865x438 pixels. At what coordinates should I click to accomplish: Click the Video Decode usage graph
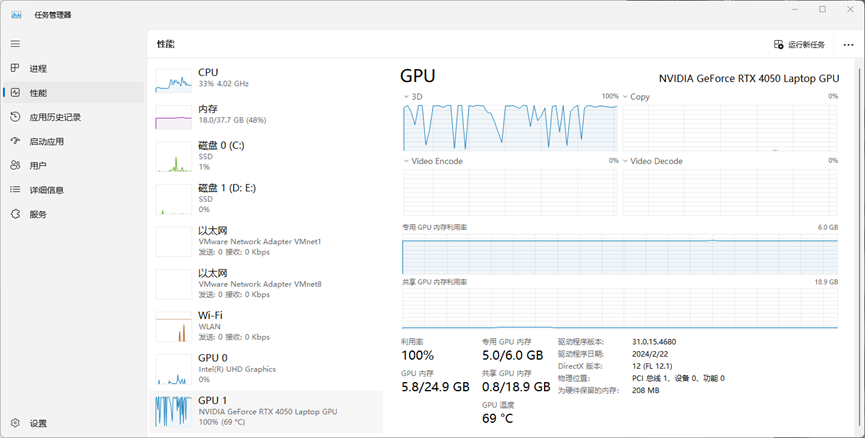(730, 191)
